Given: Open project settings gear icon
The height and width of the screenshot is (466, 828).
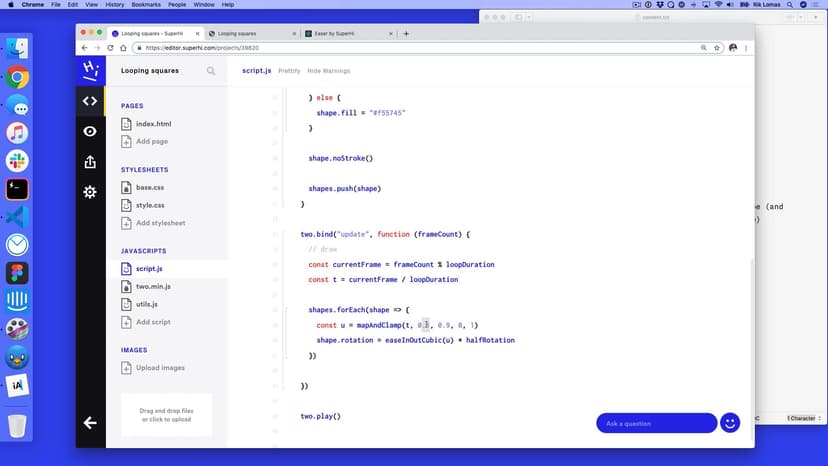Looking at the screenshot, I should pos(90,192).
